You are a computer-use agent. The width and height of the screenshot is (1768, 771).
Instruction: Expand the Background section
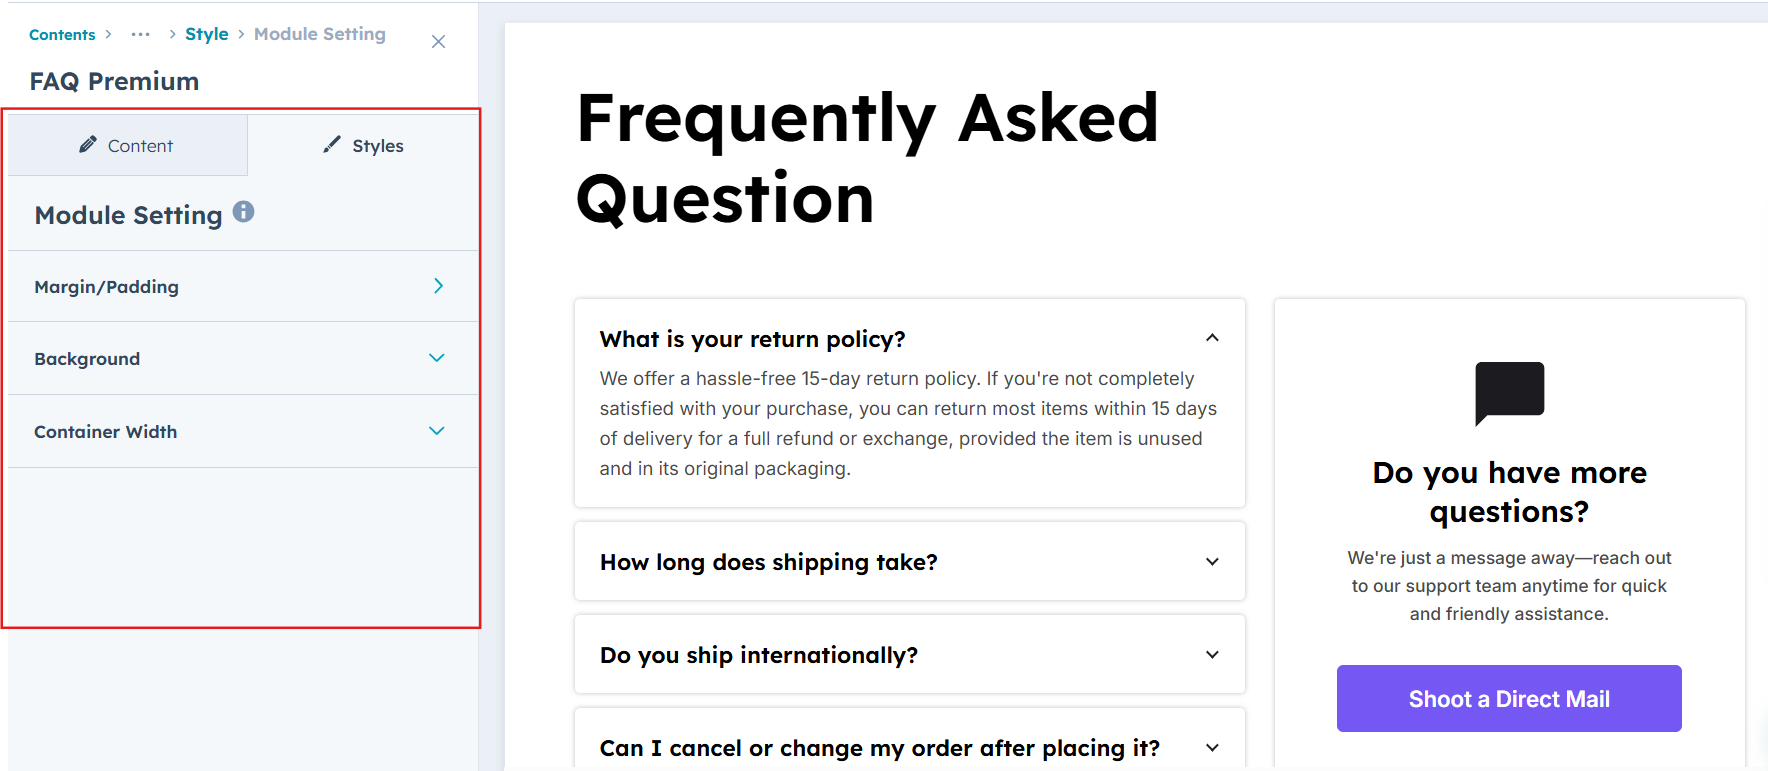click(x=437, y=358)
